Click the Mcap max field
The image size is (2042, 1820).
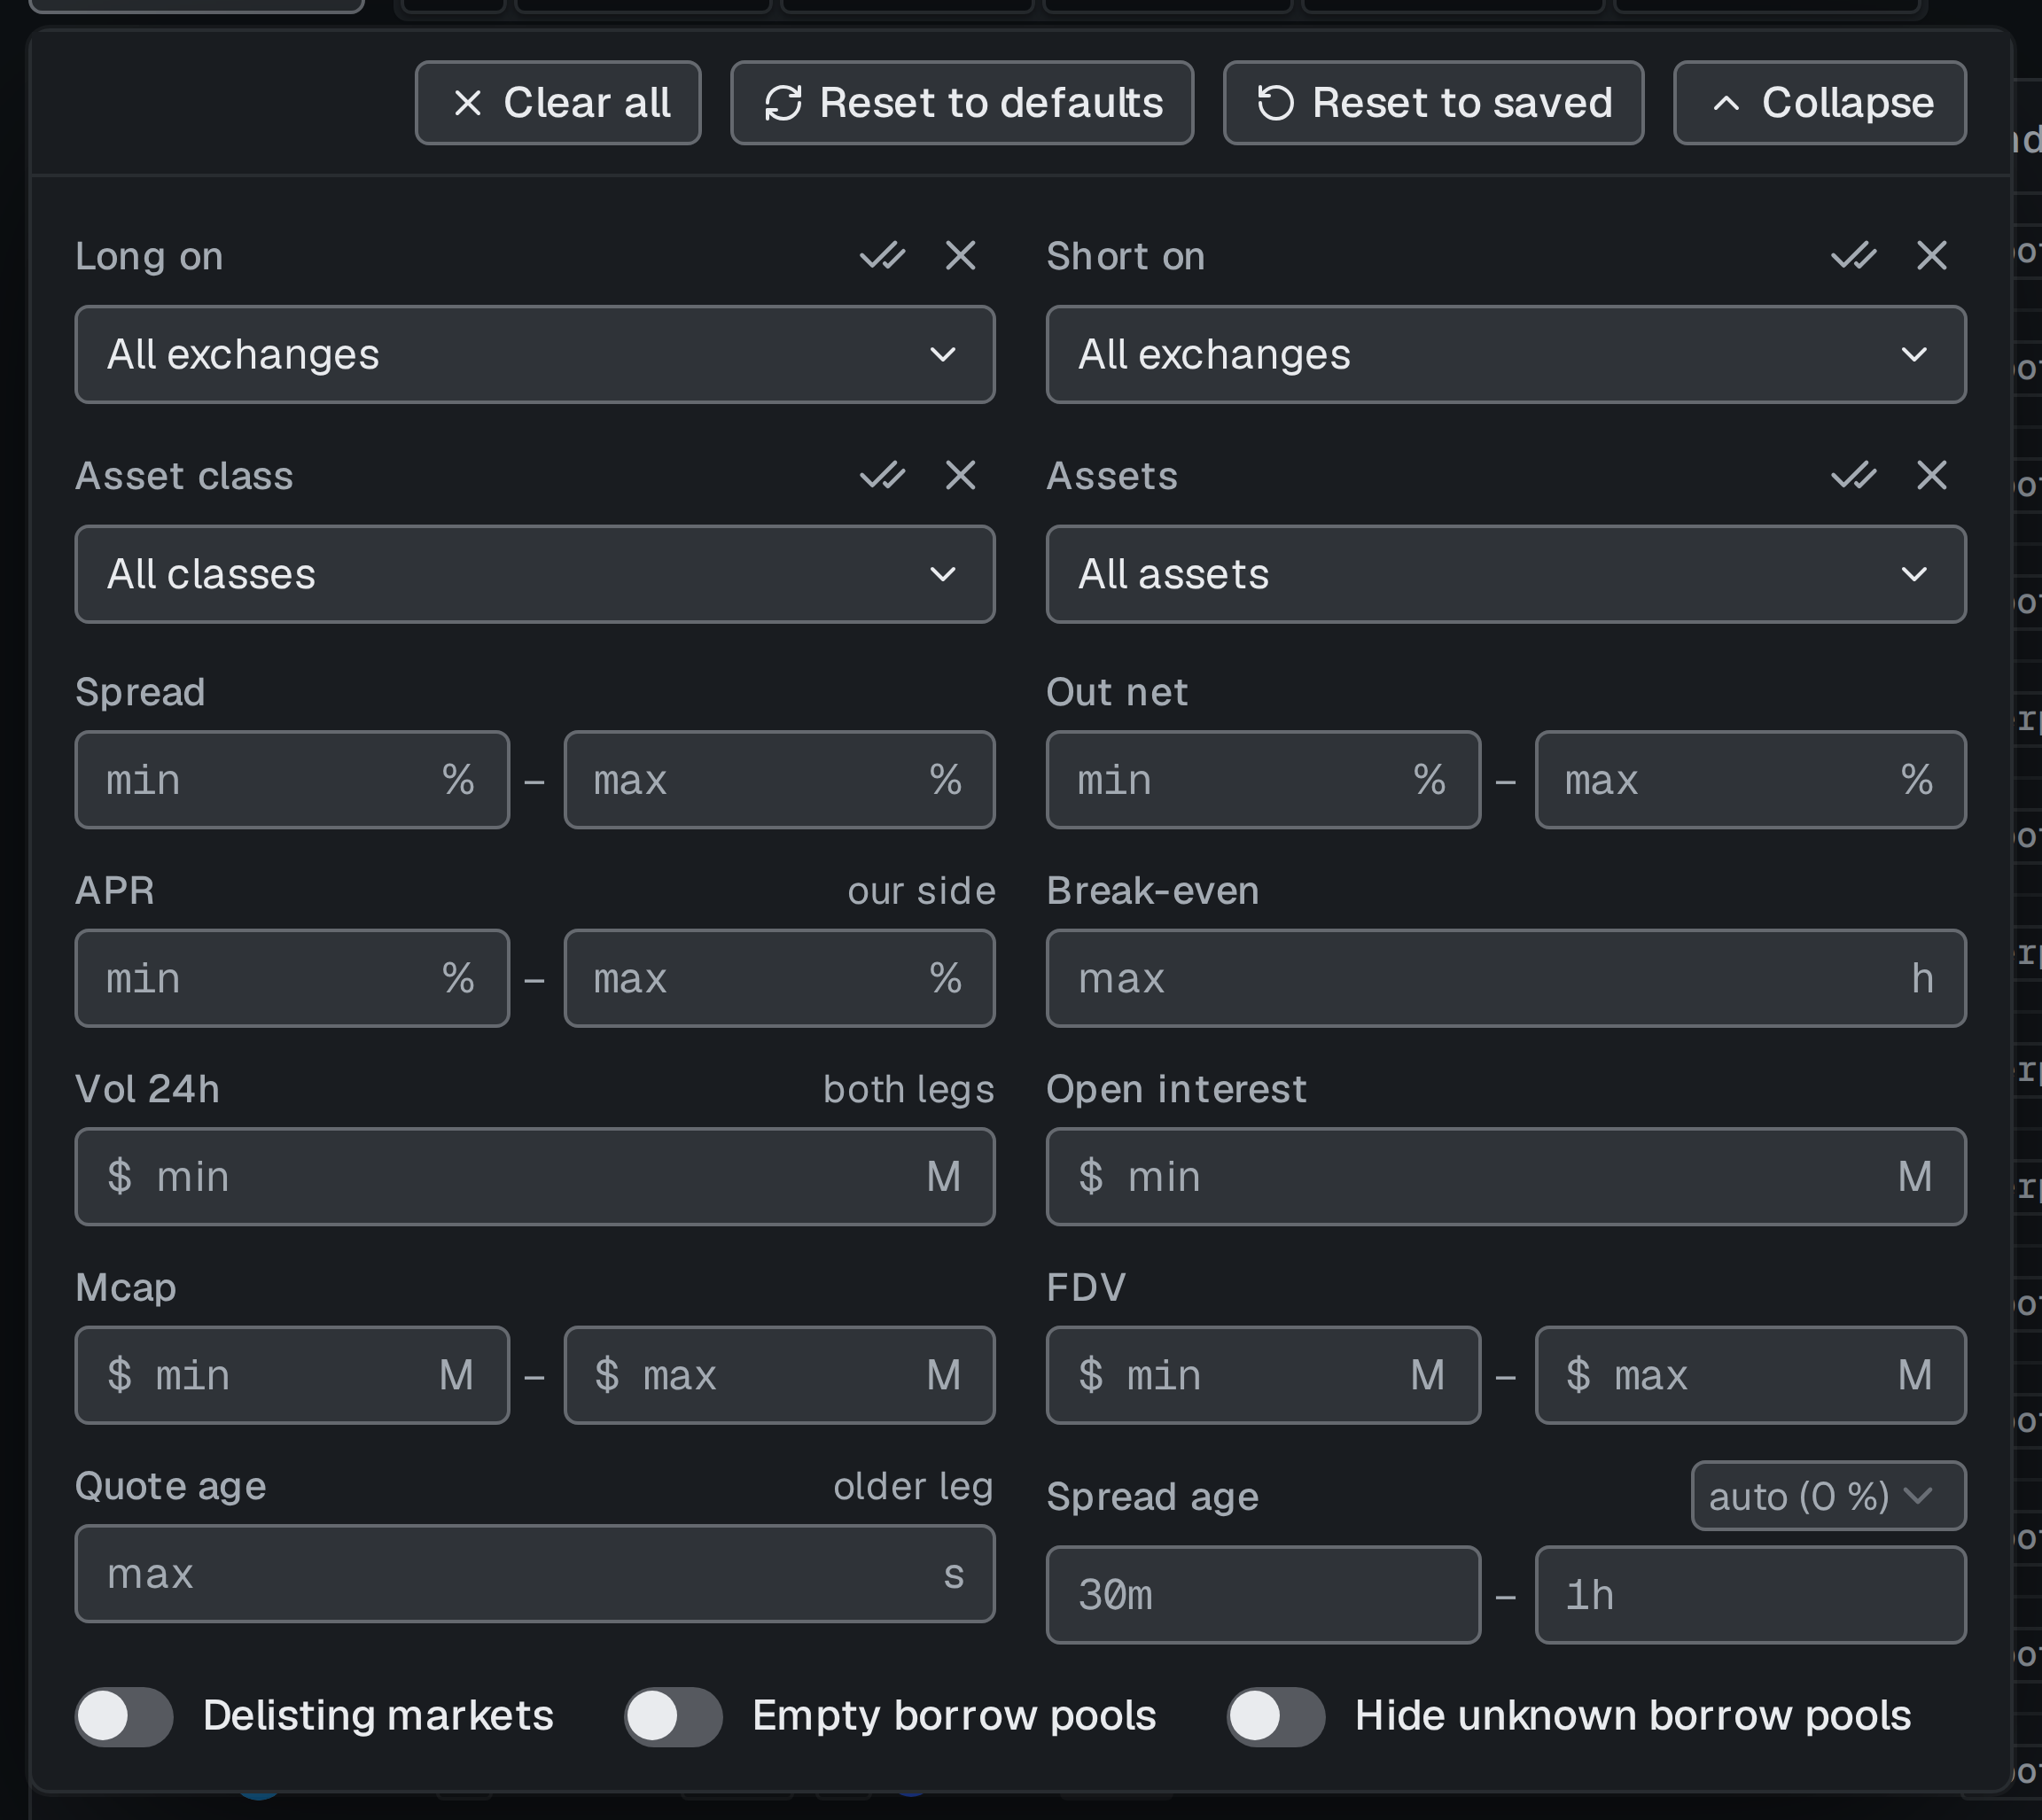pos(779,1375)
